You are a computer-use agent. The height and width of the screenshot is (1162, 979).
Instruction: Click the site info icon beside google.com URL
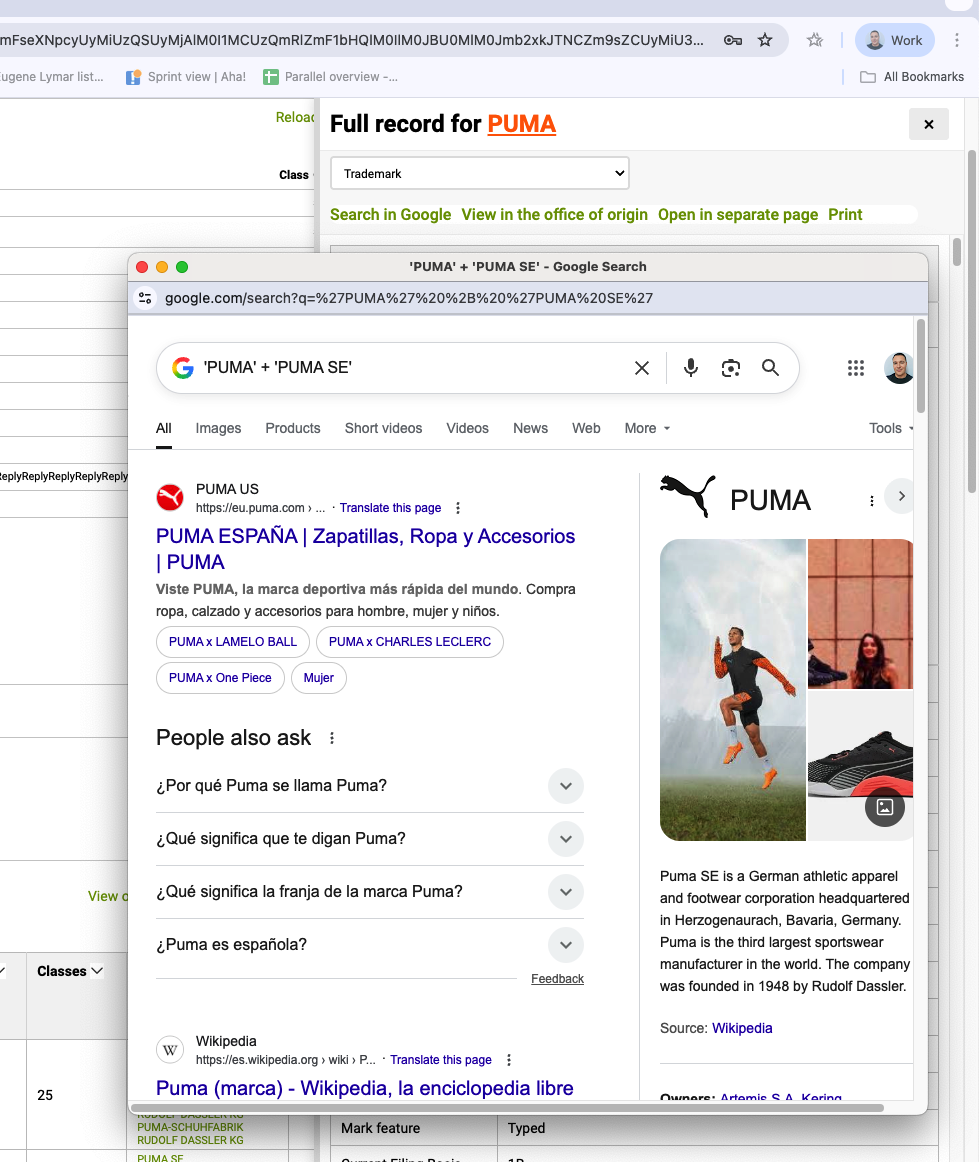(146, 298)
